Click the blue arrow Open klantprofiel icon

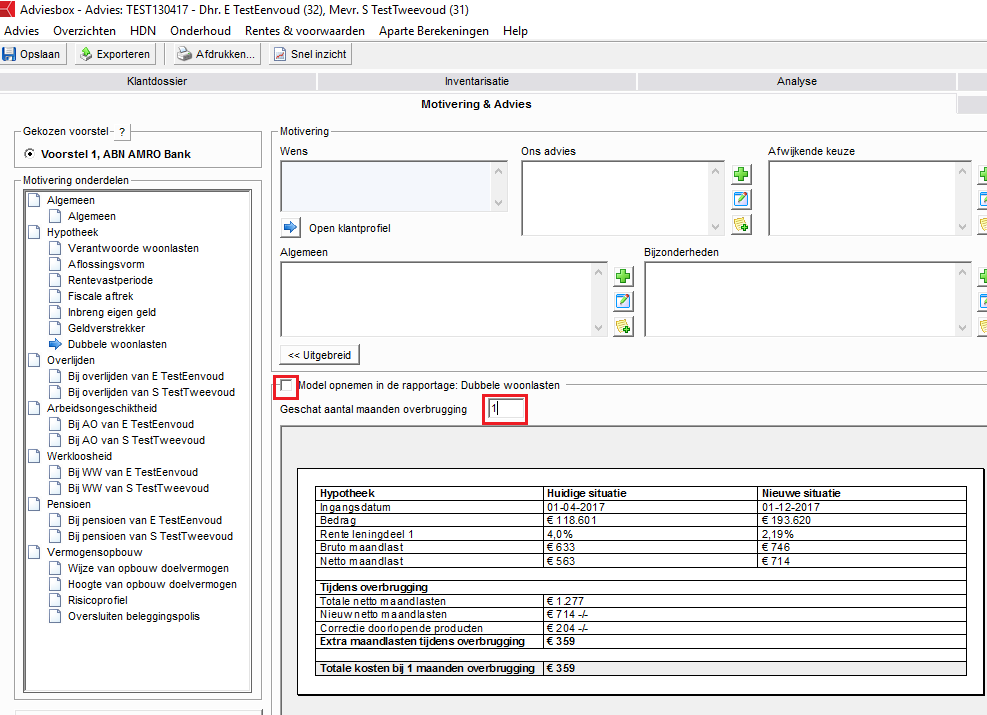click(x=290, y=227)
